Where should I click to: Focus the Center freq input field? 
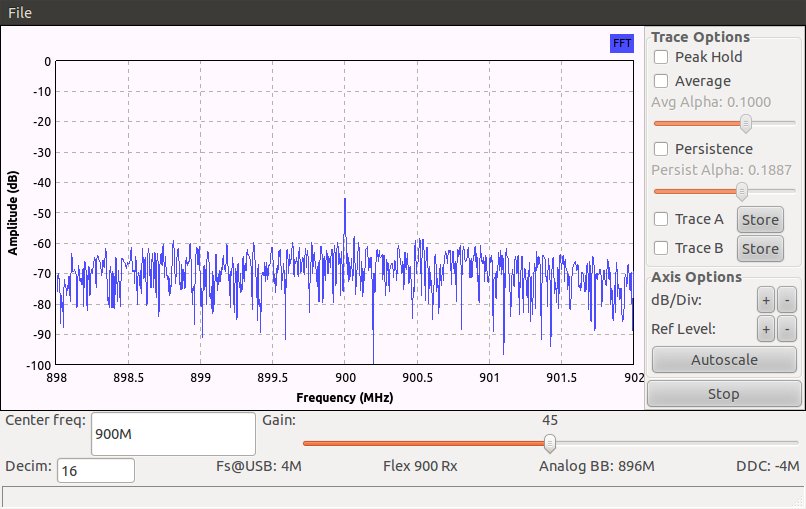click(x=174, y=435)
